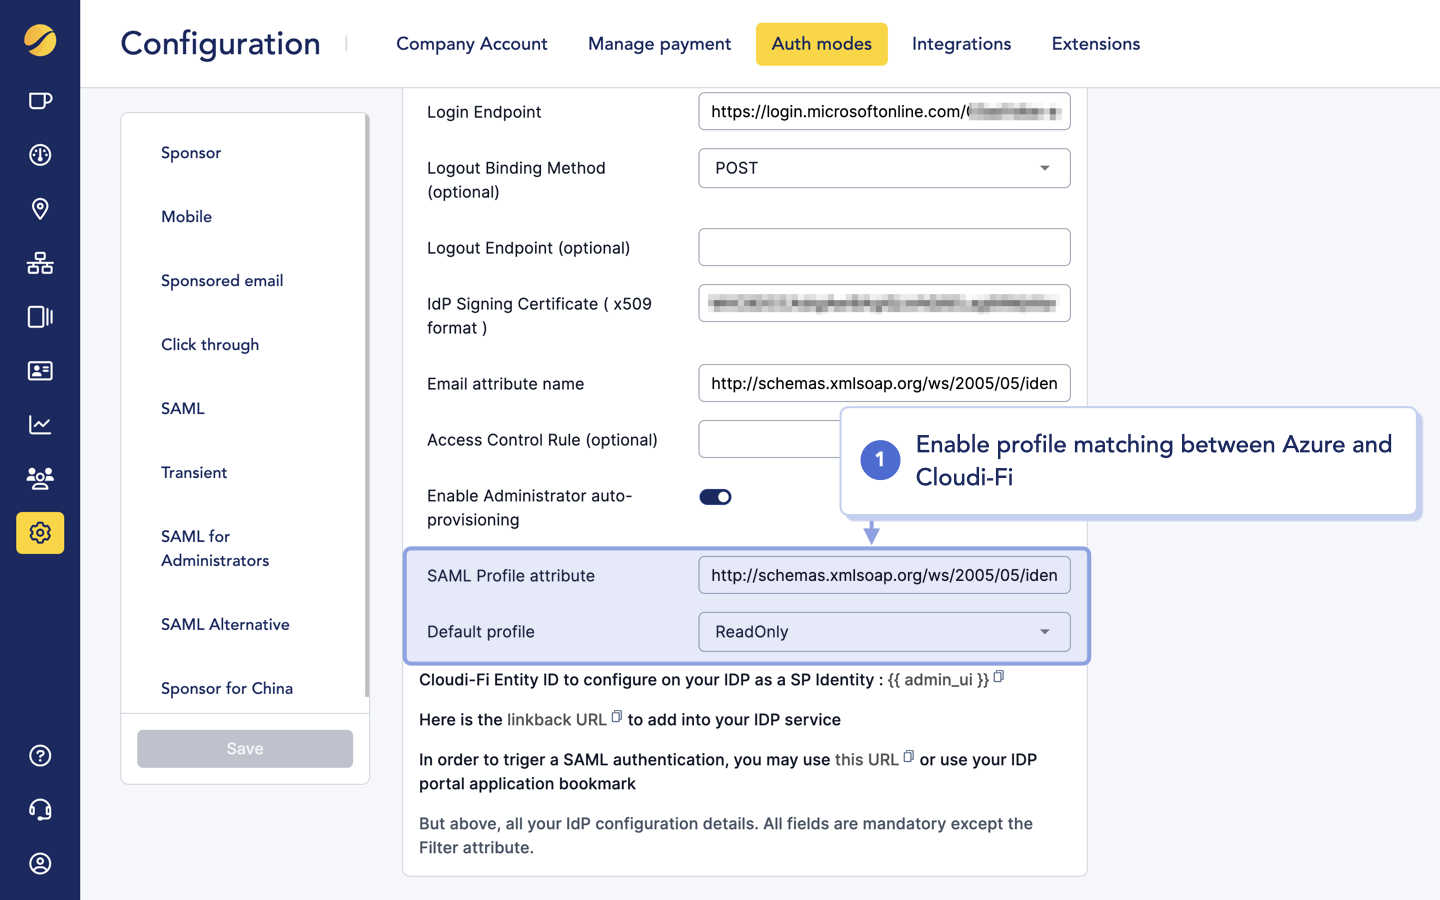Open the Company Account tab
This screenshot has height=900, width=1440.
point(471,44)
